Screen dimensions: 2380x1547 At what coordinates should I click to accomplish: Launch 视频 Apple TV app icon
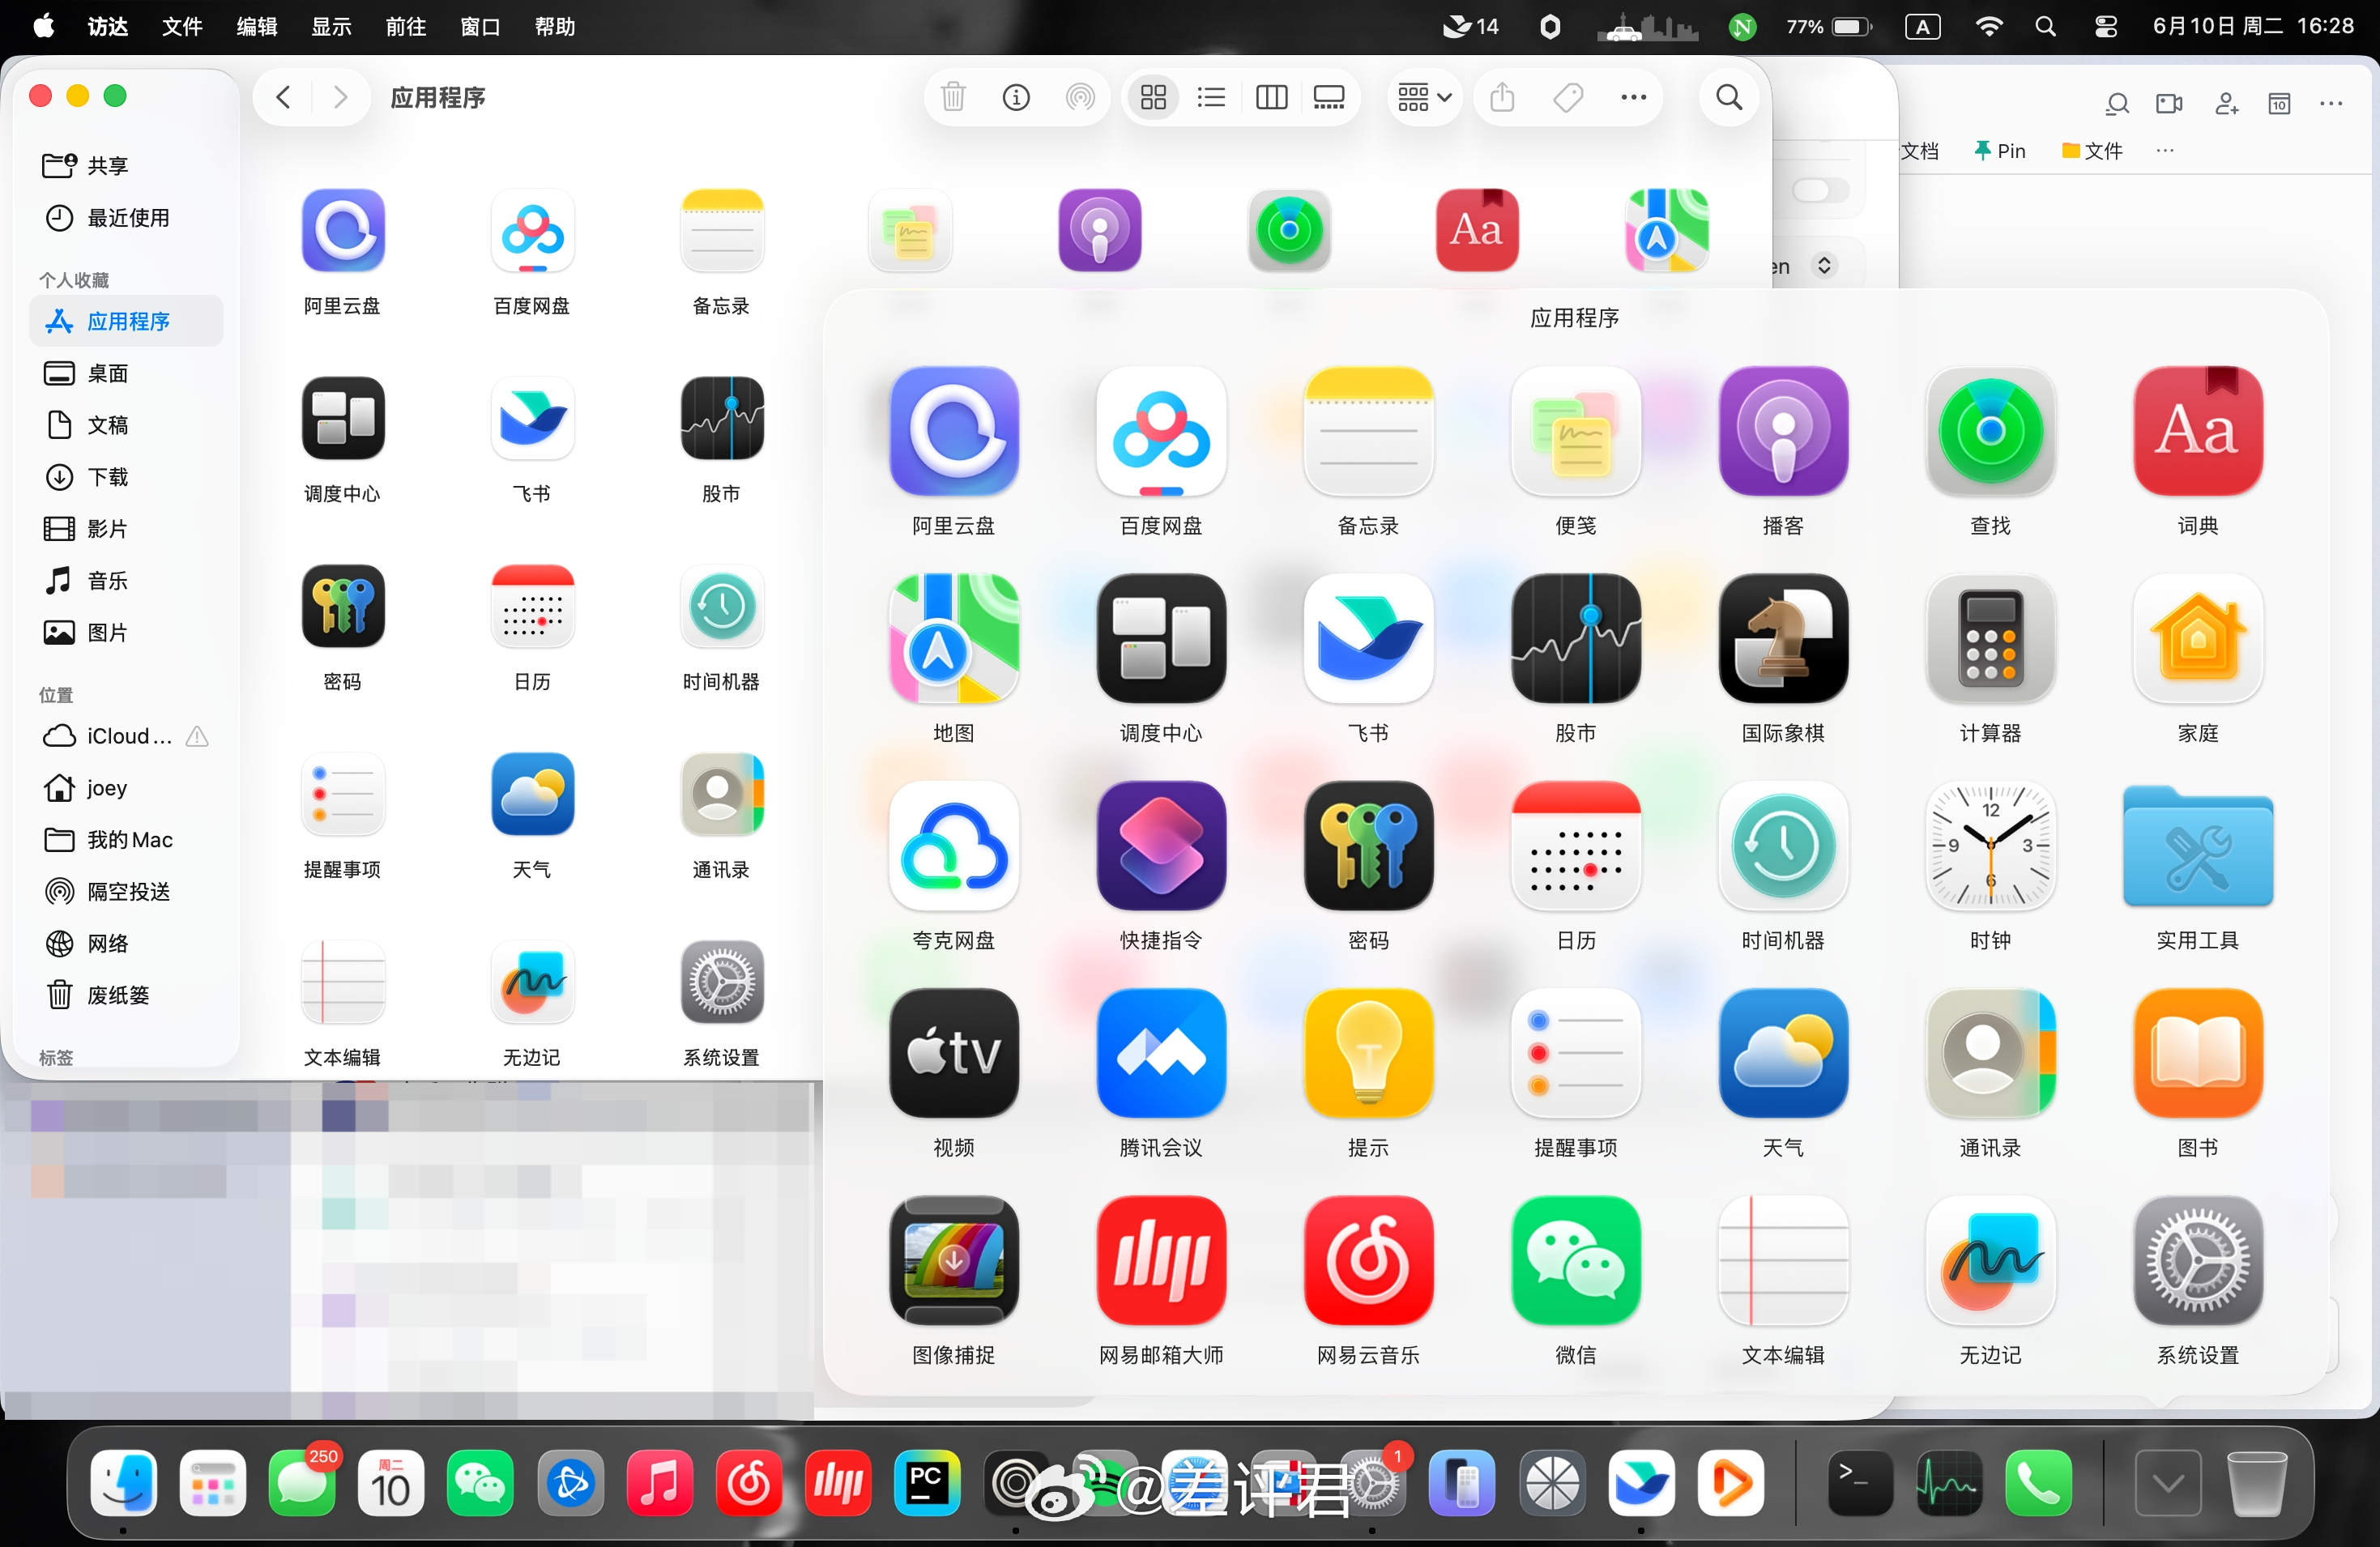pos(953,1053)
